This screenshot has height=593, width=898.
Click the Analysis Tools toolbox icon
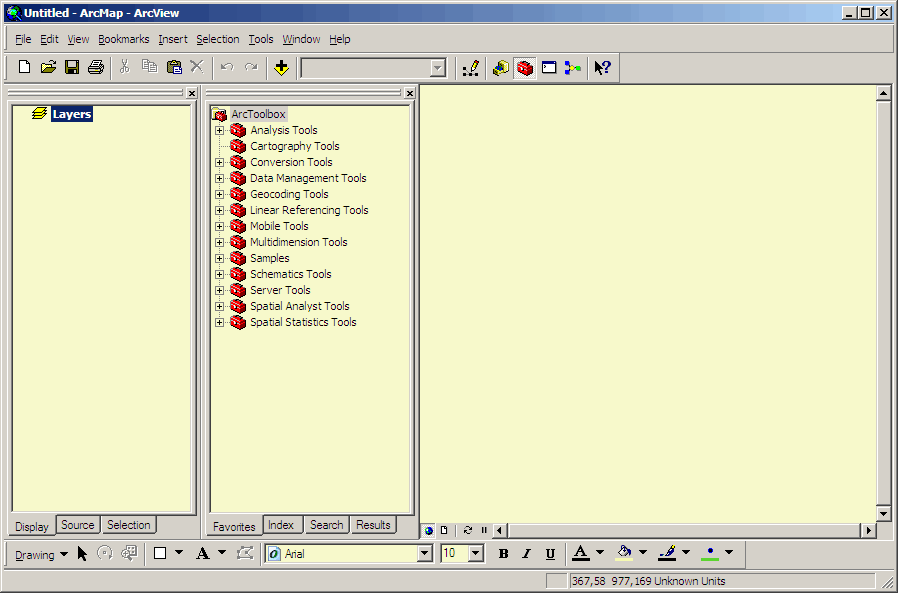(x=238, y=130)
